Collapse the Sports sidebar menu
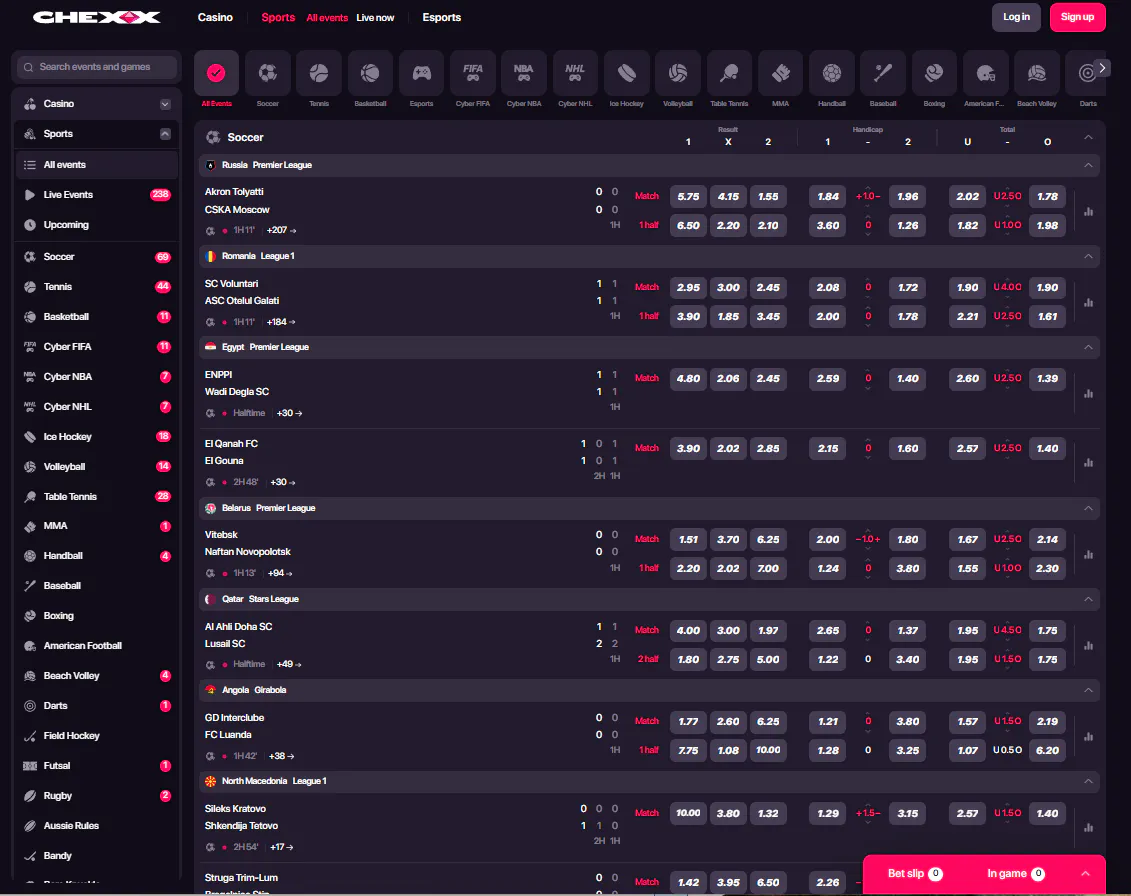The height and width of the screenshot is (896, 1131). 165,133
